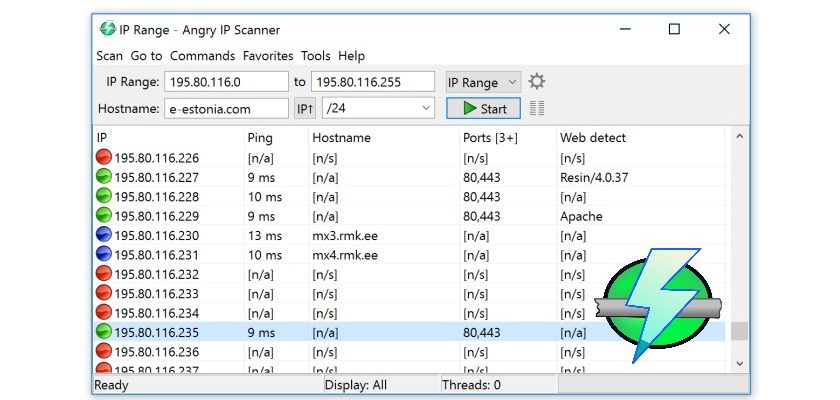
Task: Click the 13 ms ping value
Action: pos(265,236)
